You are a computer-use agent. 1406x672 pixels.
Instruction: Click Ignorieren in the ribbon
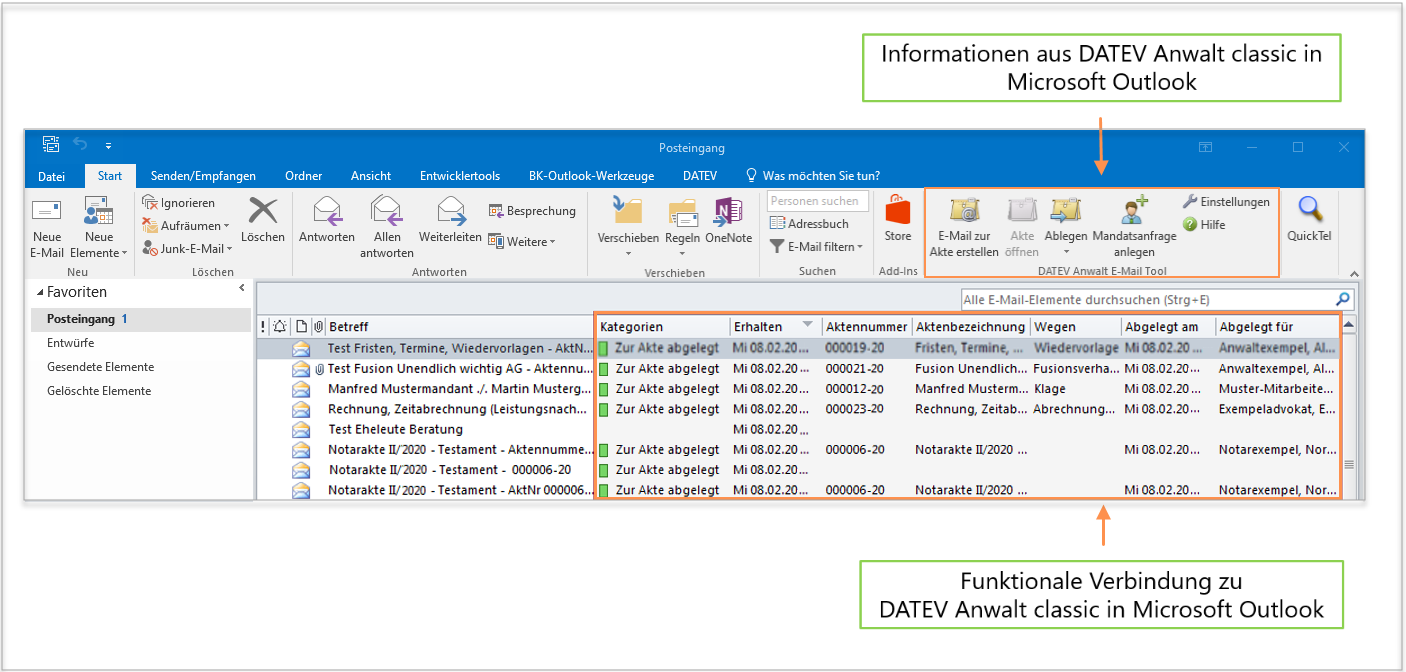coord(179,203)
